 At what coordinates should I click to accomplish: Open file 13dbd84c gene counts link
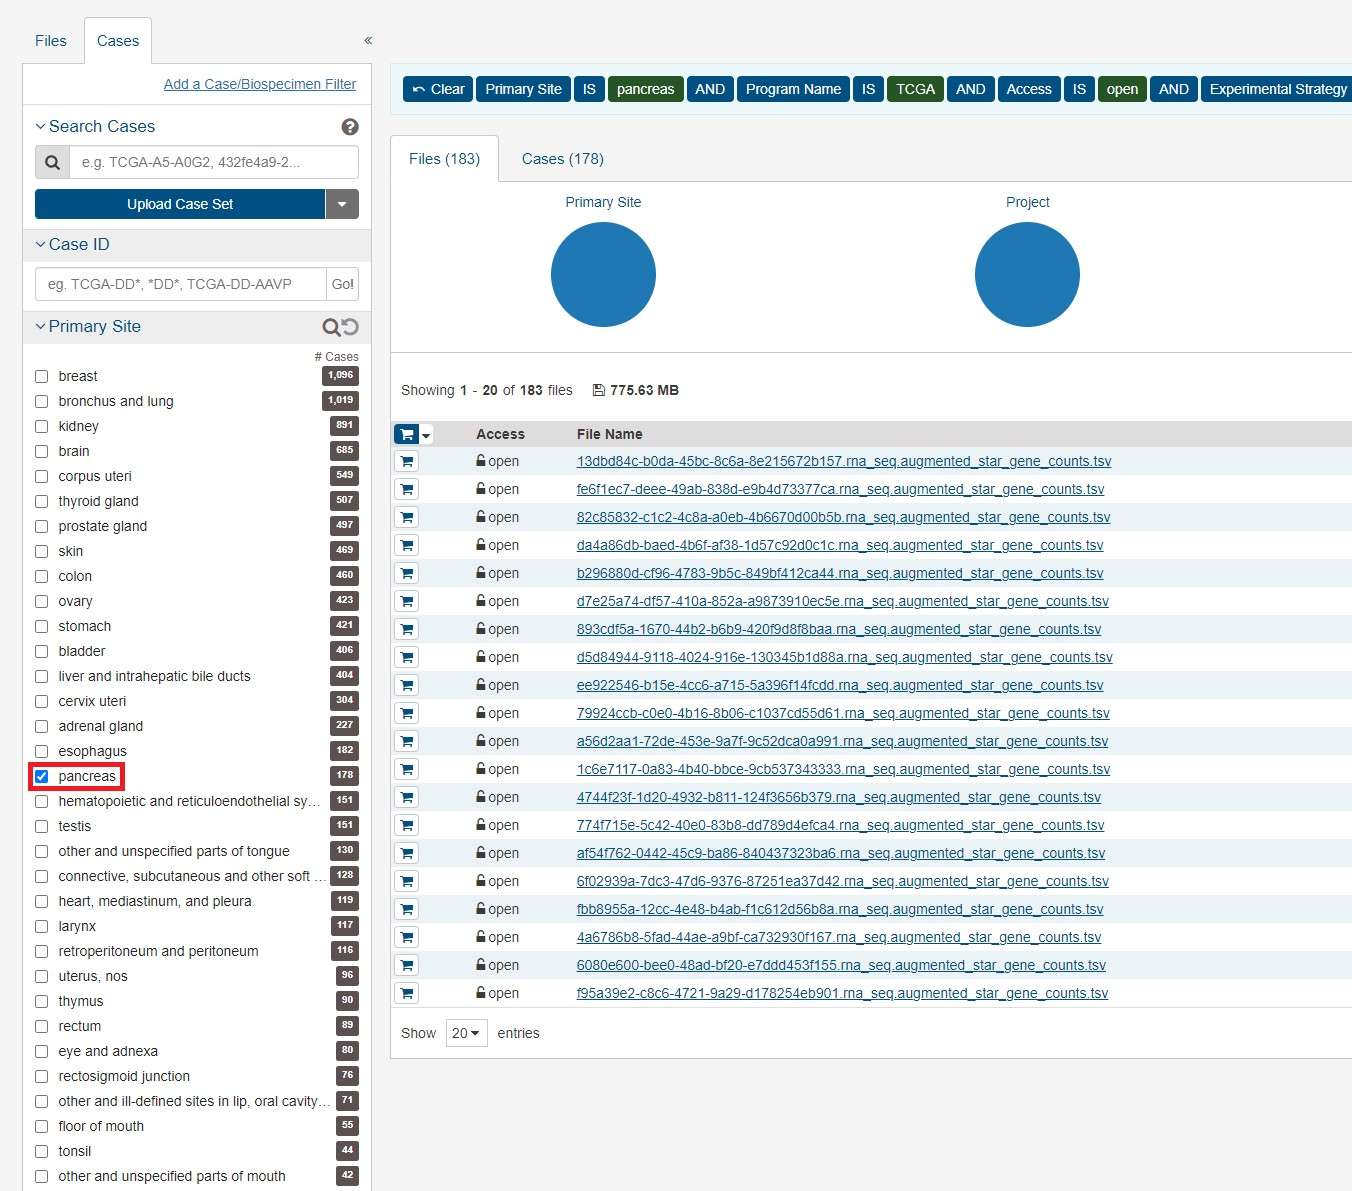[844, 461]
